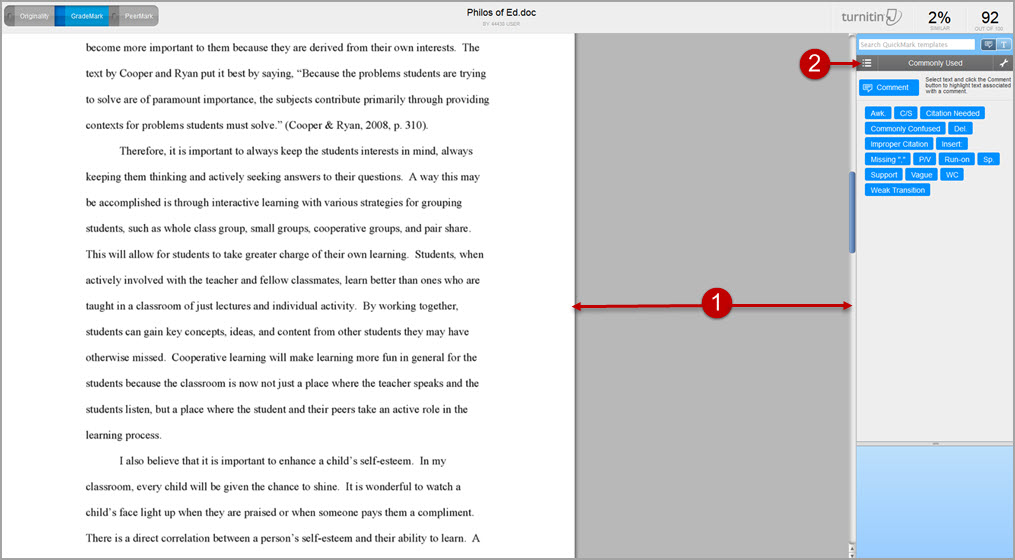Select the P/V QuickMark
The height and width of the screenshot is (560, 1015).
(x=924, y=159)
